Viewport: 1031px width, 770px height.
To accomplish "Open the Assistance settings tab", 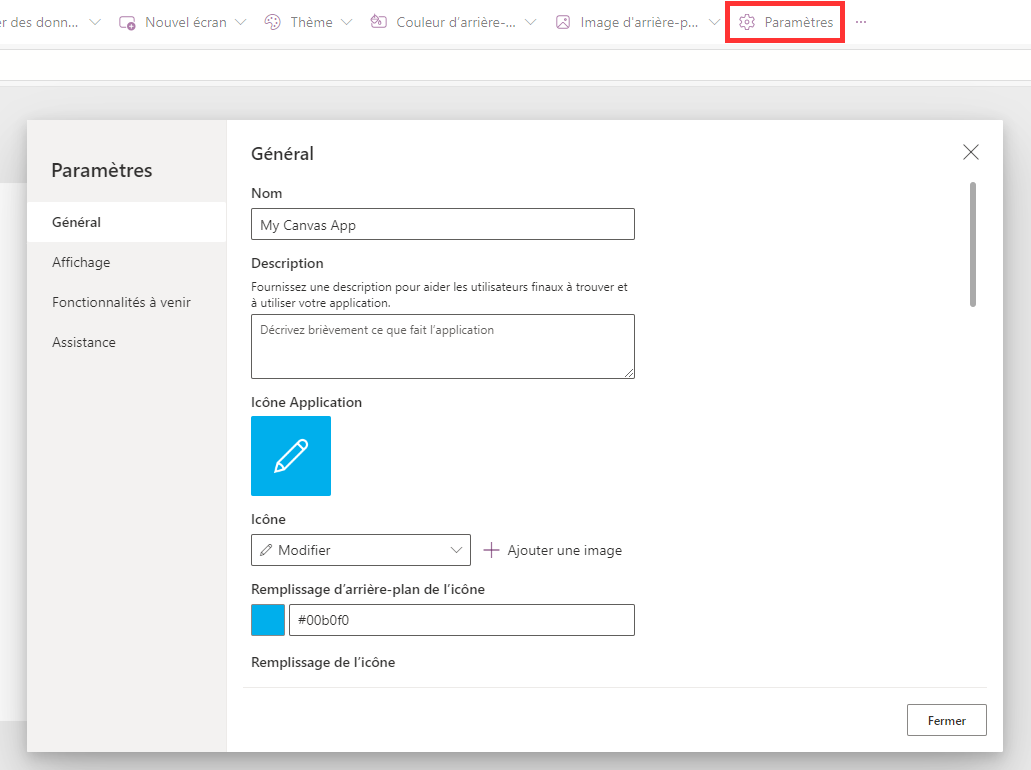I will click(x=127, y=343).
